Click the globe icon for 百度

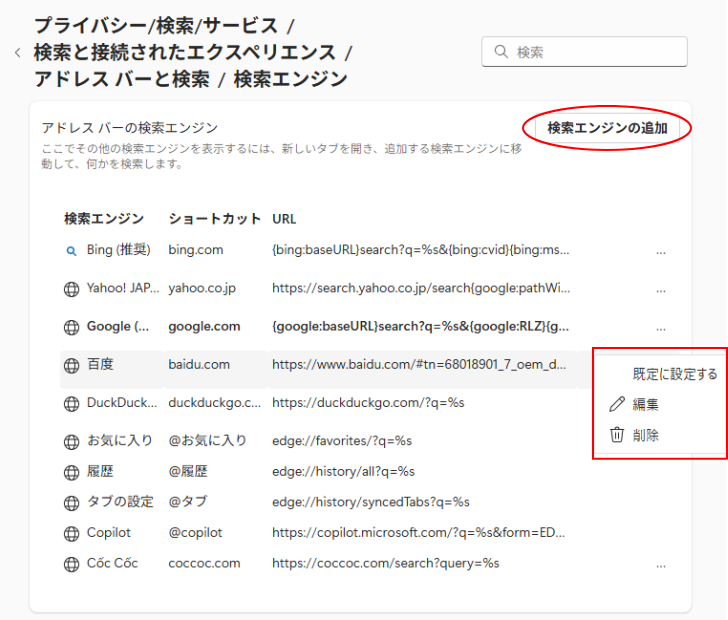[x=71, y=365]
